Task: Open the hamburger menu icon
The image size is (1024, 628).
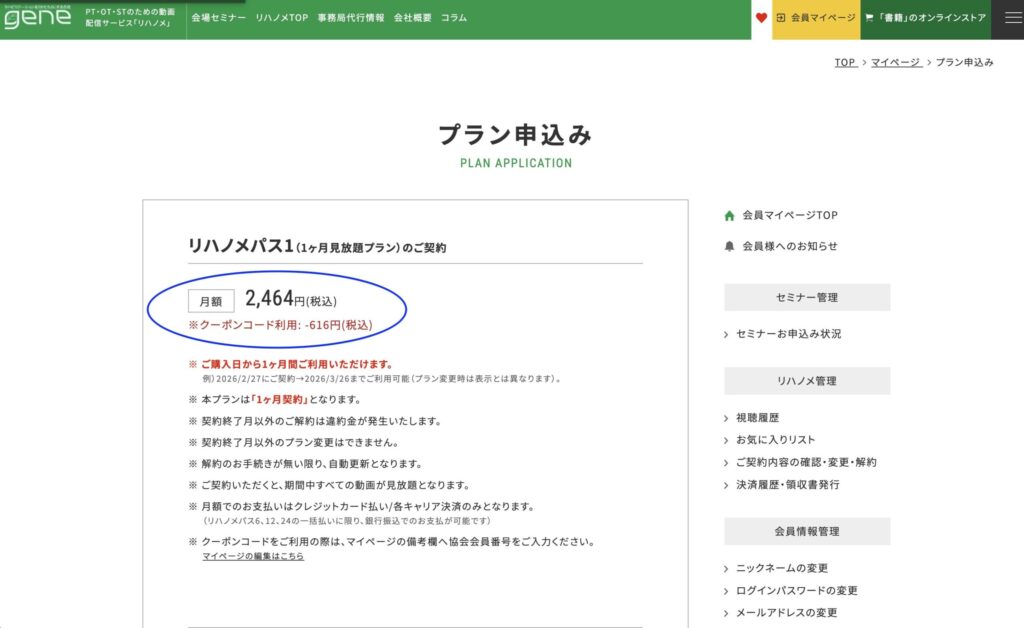Action: 1007,18
